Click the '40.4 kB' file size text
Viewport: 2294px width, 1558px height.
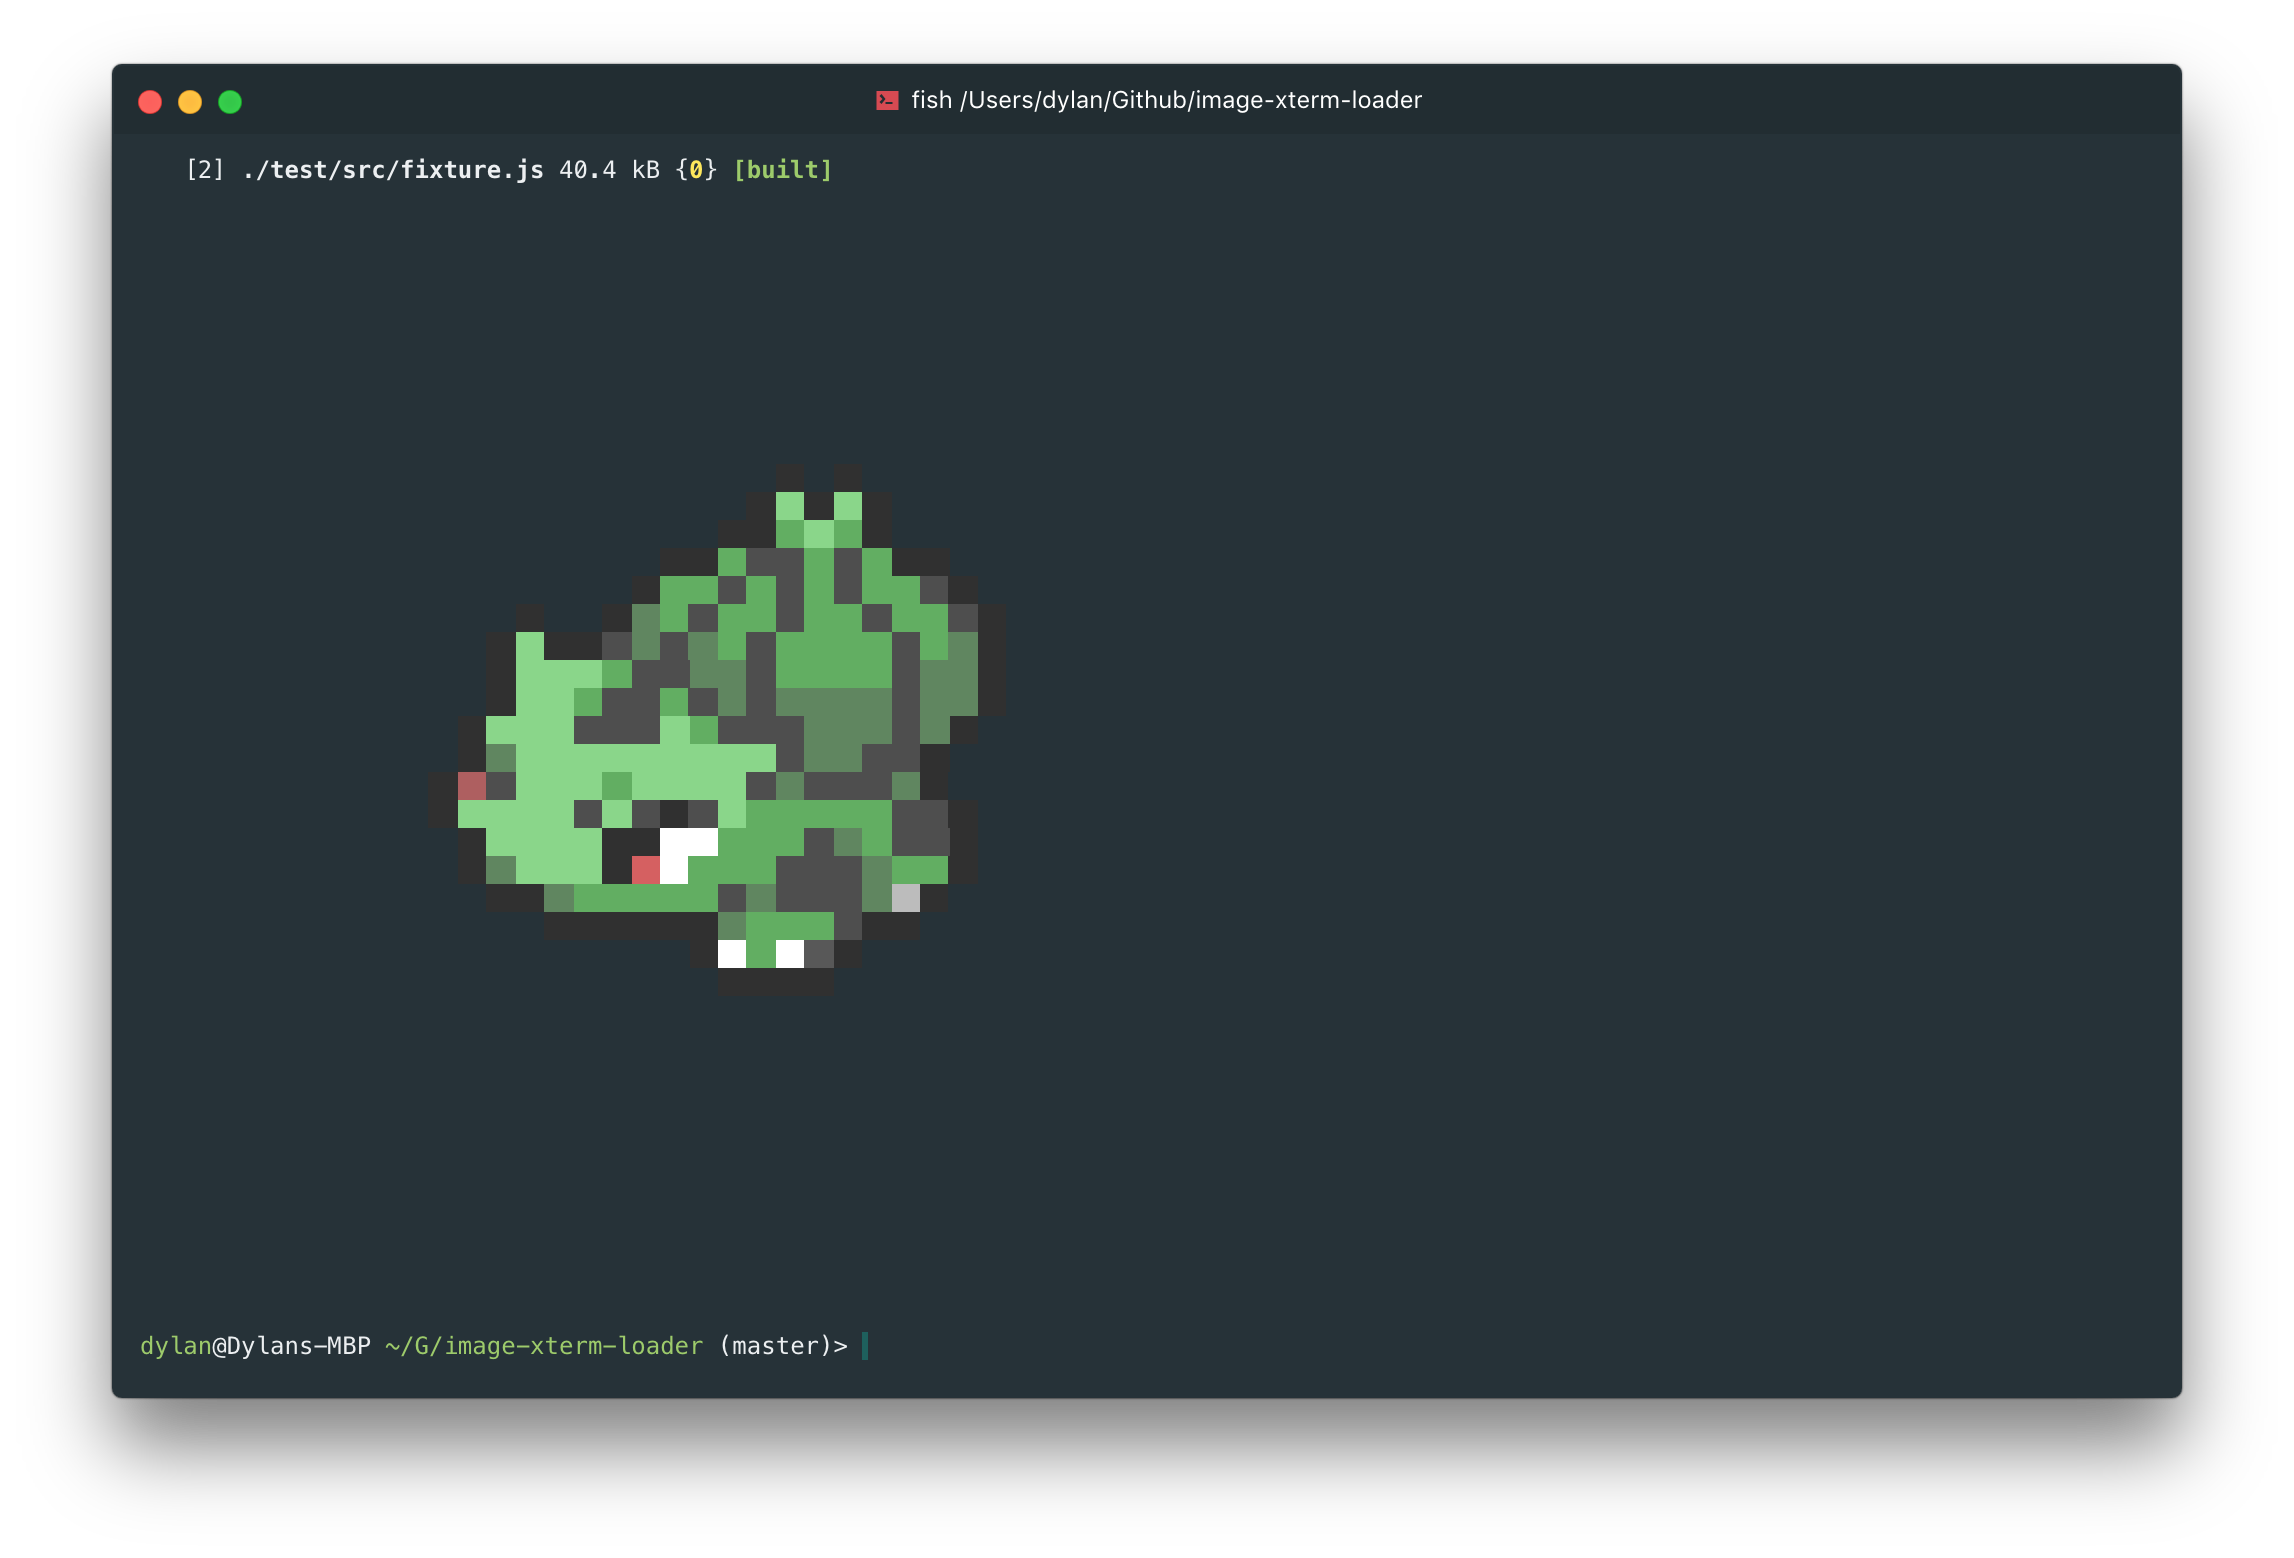[x=609, y=170]
